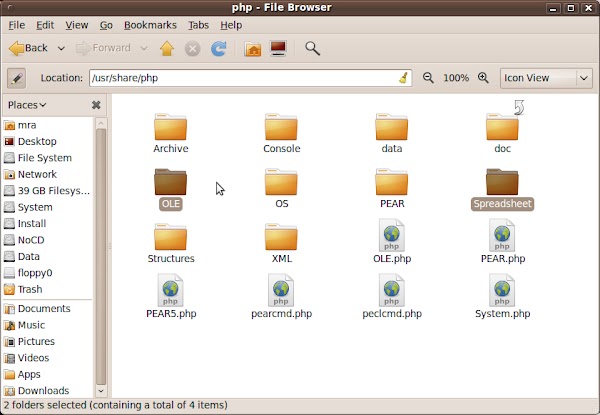Open the Tabs menu
600x415 pixels.
point(198,25)
